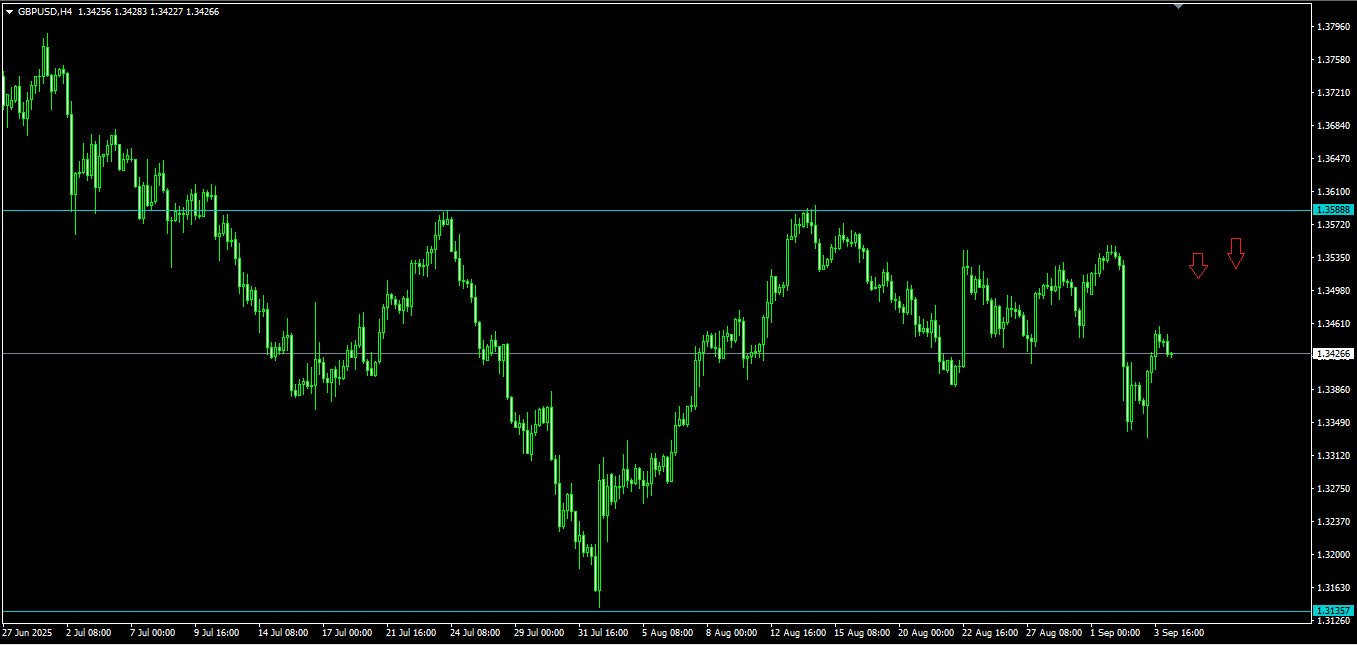Click the cyan 1.31357 price tag

(x=1334, y=611)
